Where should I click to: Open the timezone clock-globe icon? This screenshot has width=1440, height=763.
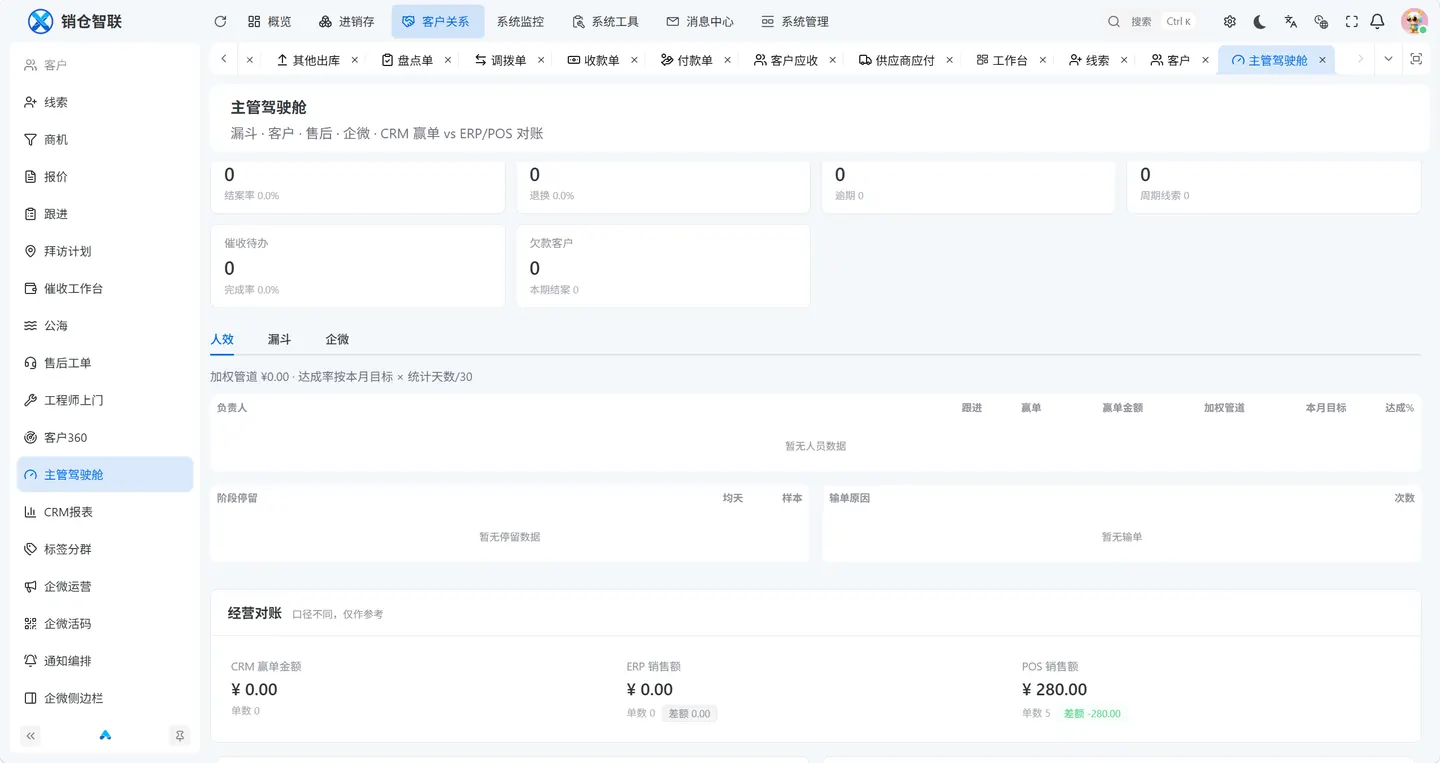1321,21
